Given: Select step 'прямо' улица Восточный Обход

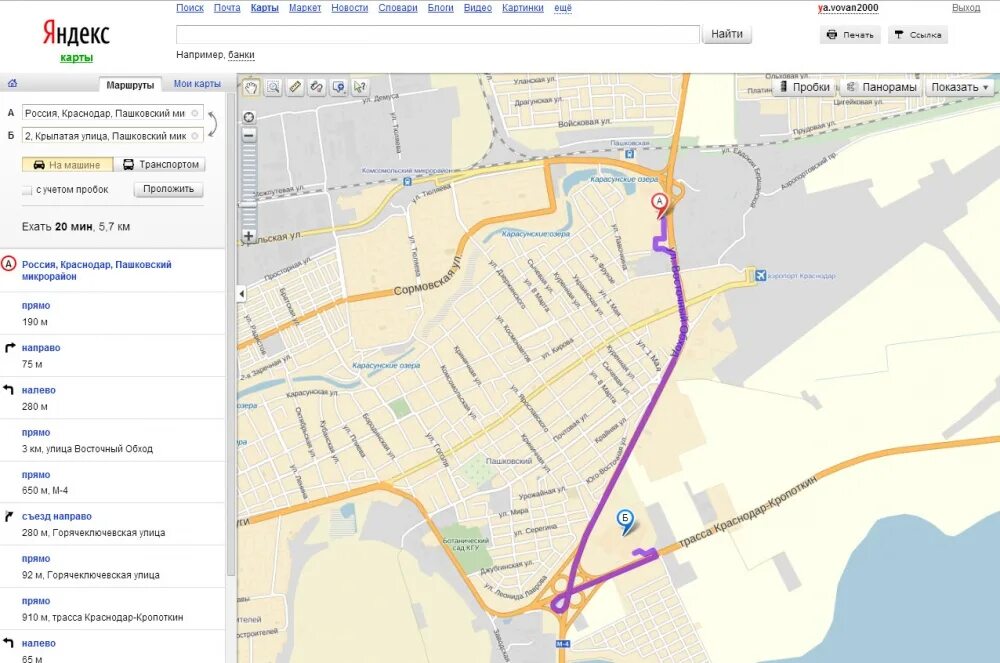Looking at the screenshot, I should click(x=112, y=440).
